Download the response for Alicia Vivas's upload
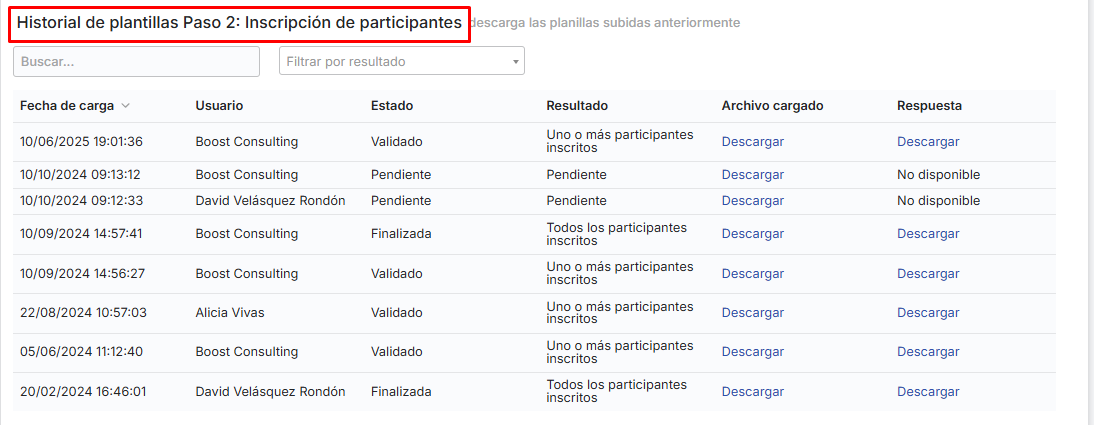 (928, 313)
